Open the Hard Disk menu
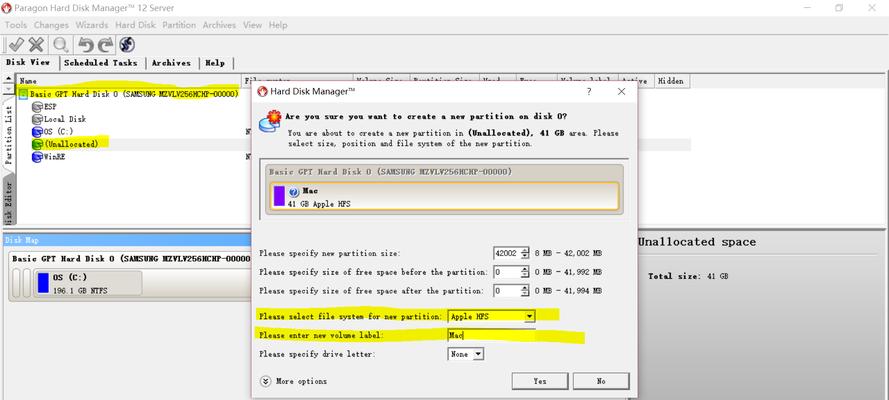889x400 pixels. (x=136, y=25)
